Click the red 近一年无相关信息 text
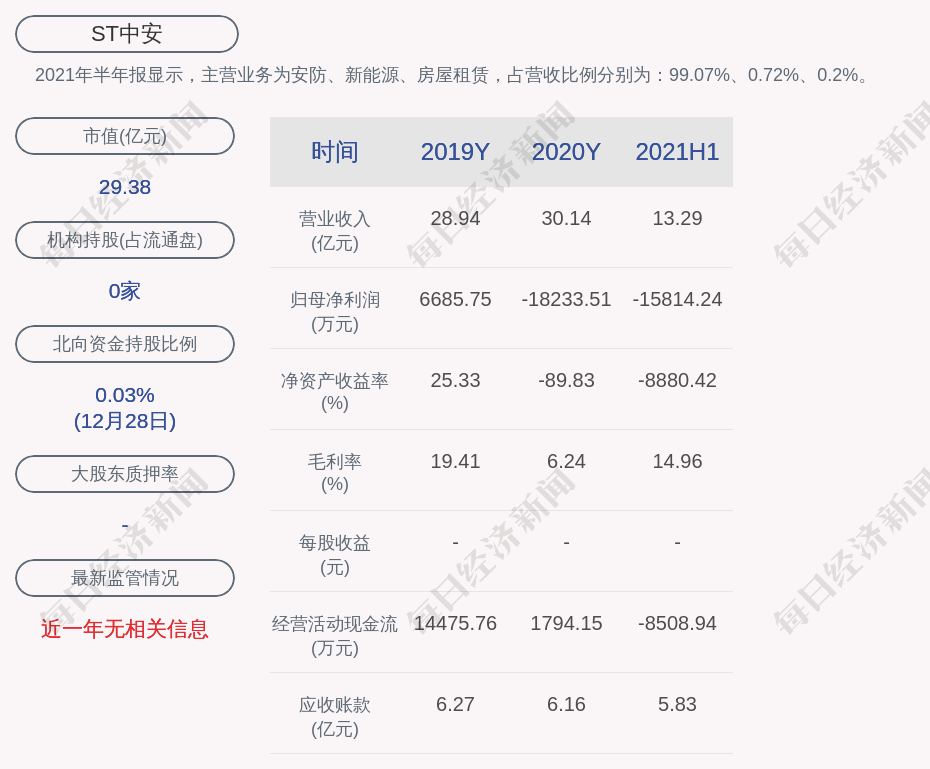Screen dimensions: 930x769 pos(125,629)
